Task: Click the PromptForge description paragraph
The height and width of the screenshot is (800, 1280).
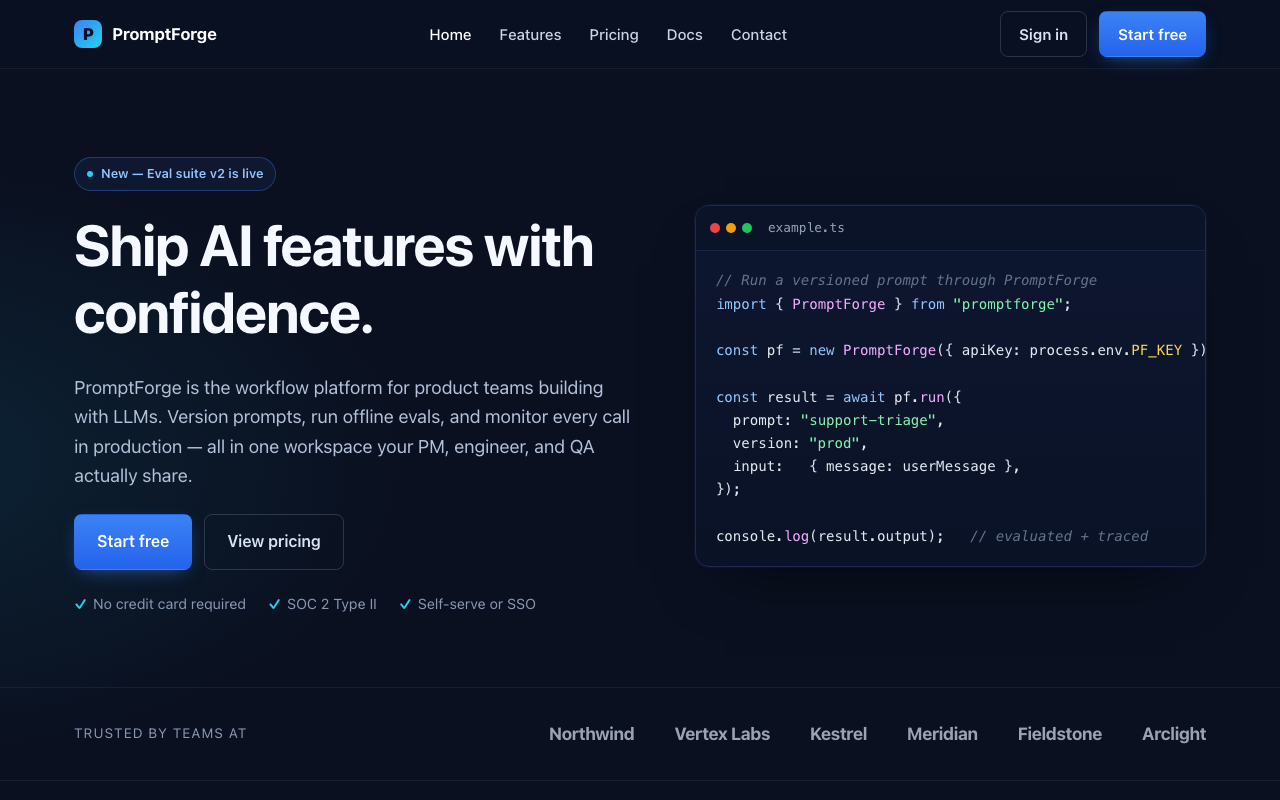Action: 352,432
